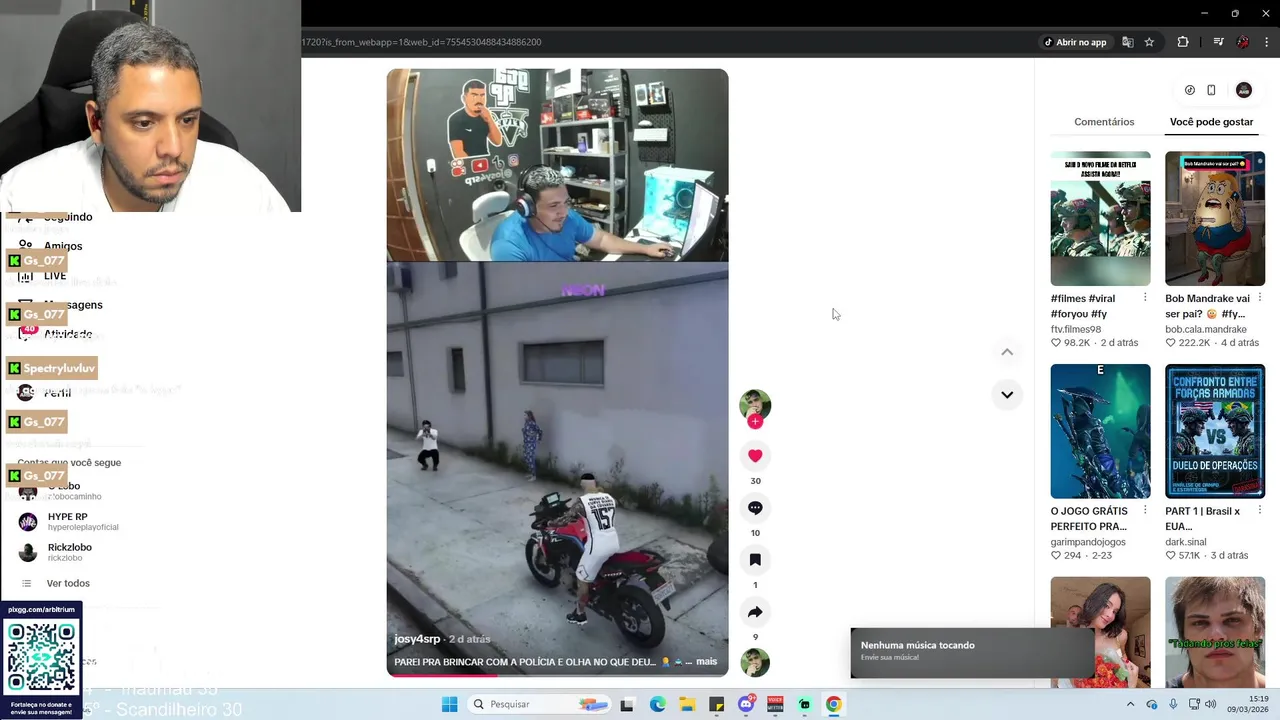Open TikTok profile avatar in header
The image size is (1280, 720).
(x=1244, y=90)
